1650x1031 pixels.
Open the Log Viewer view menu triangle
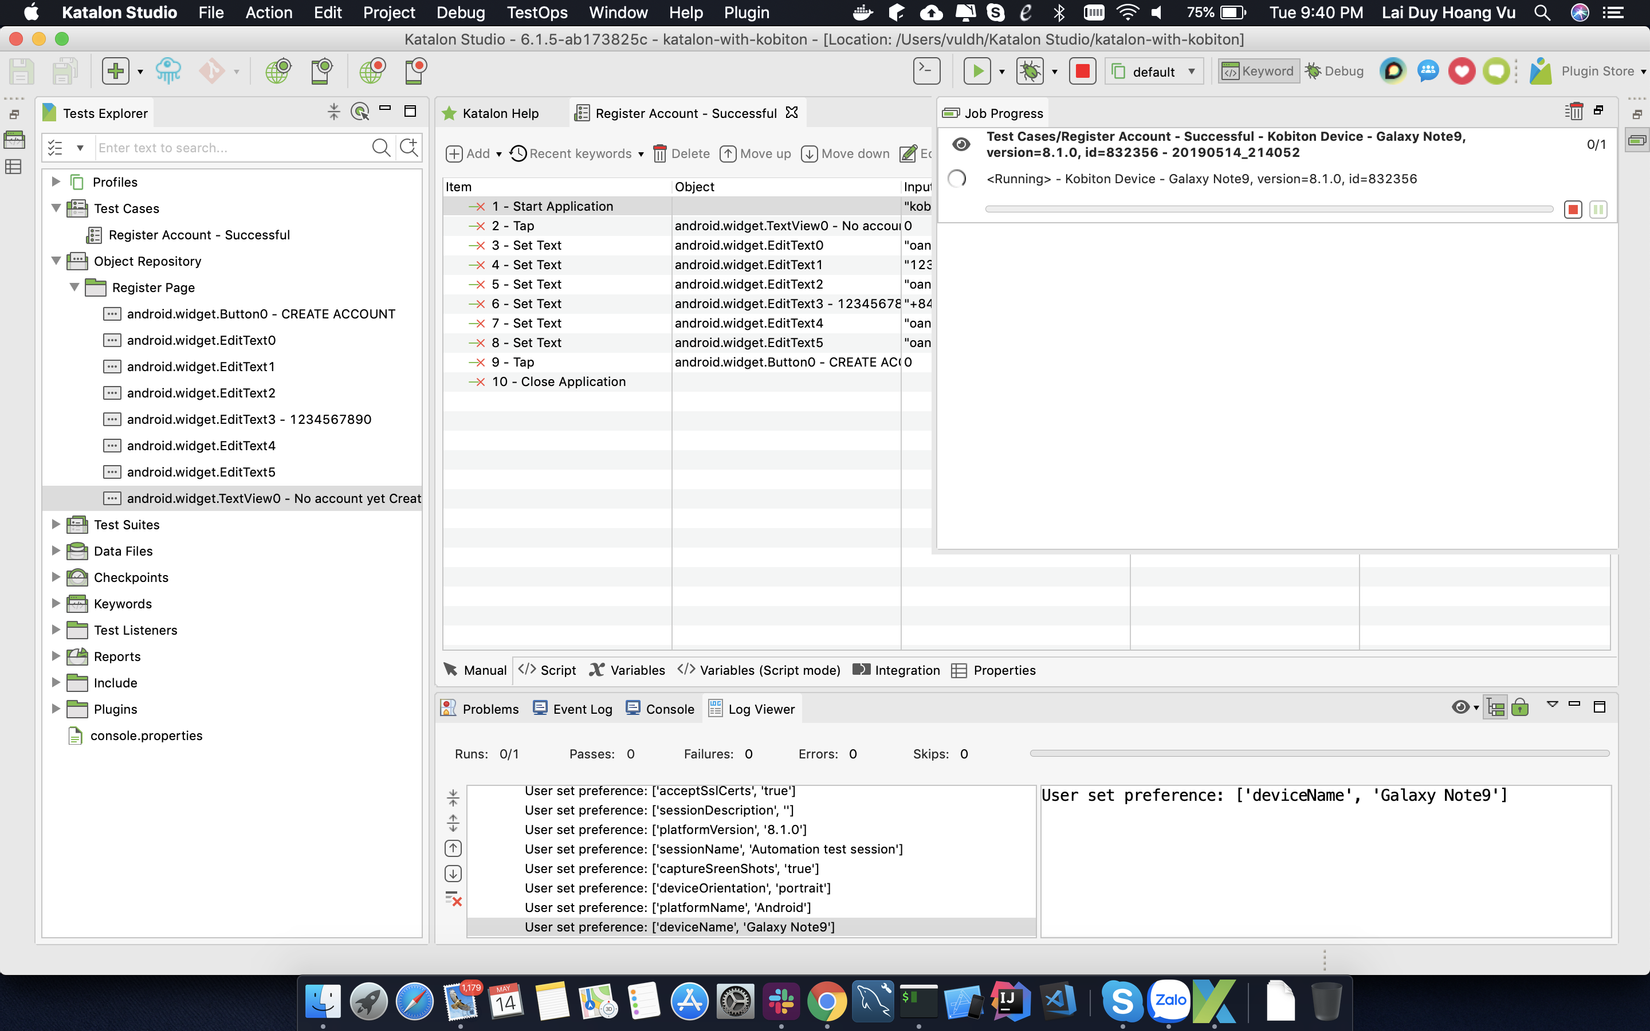coord(1552,705)
